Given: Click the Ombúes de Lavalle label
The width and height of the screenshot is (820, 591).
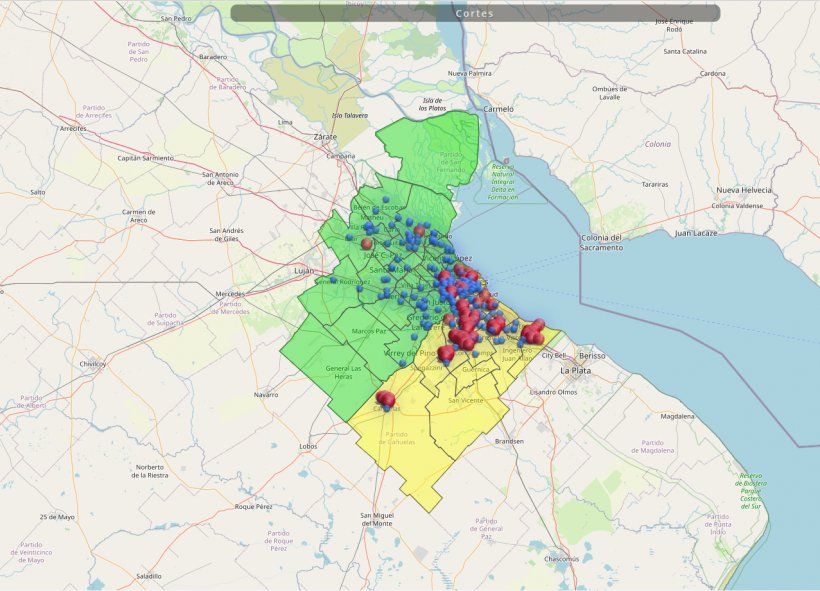Looking at the screenshot, I should pos(610,93).
